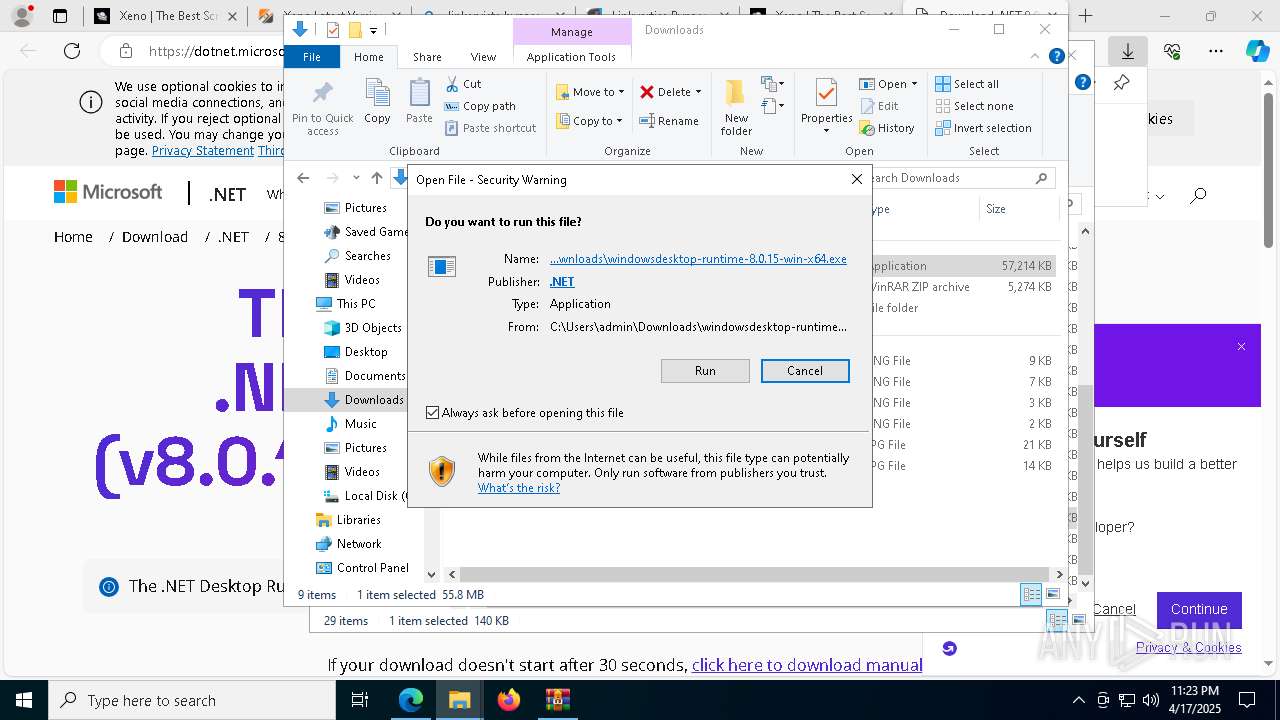Switch to the Share ribbon tab
This screenshot has height=720, width=1280.
click(x=427, y=57)
